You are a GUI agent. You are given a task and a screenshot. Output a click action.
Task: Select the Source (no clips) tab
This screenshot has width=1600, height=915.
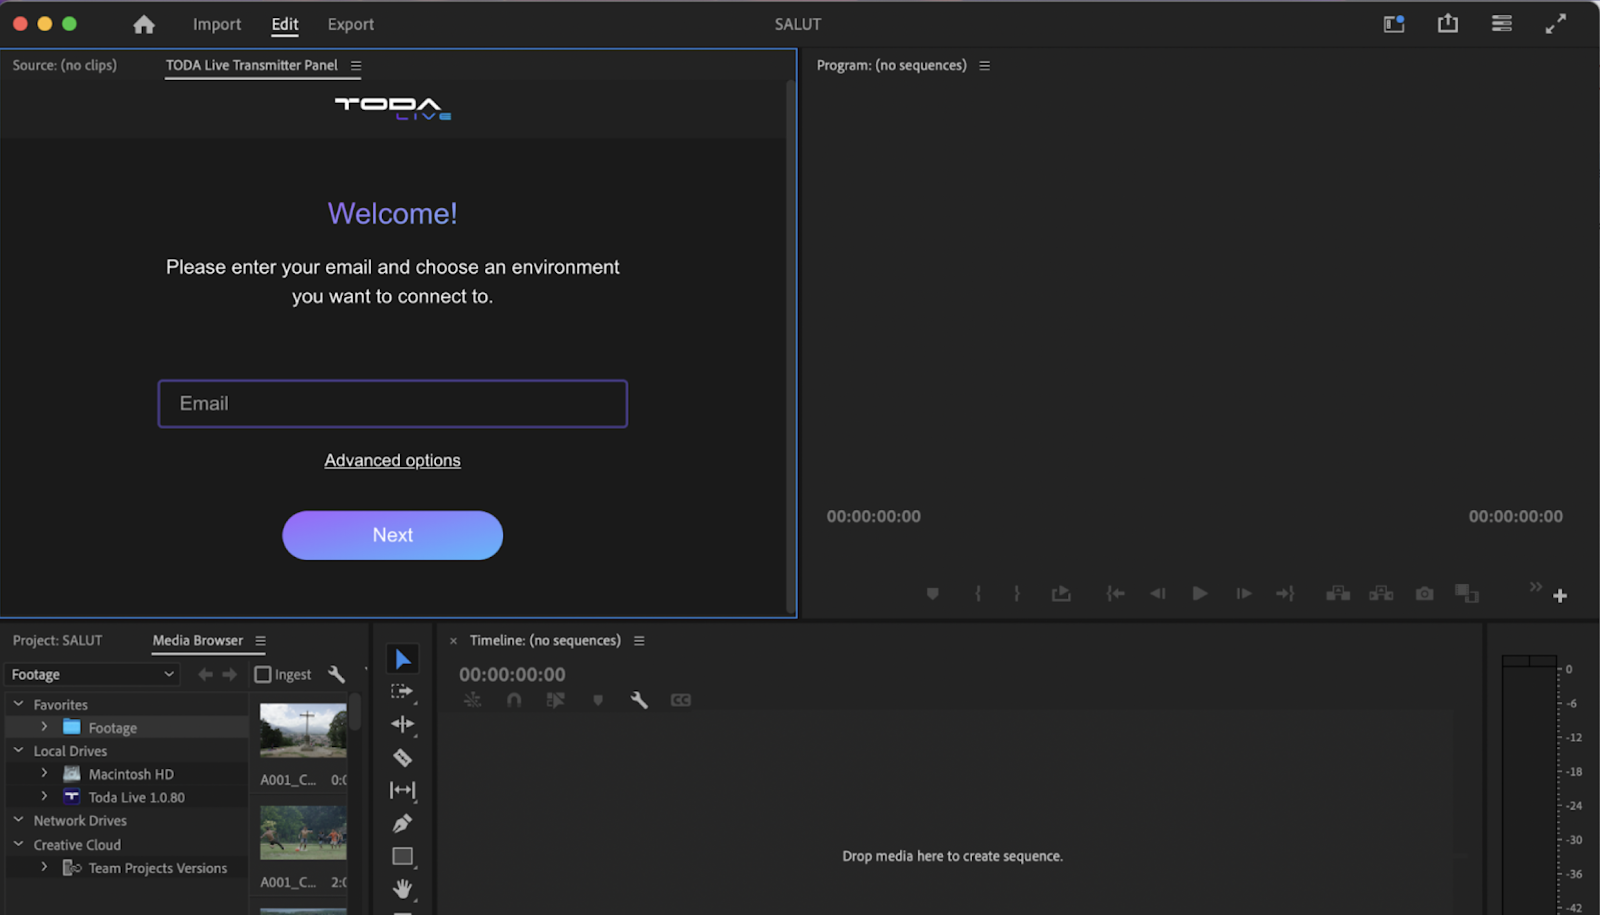65,65
